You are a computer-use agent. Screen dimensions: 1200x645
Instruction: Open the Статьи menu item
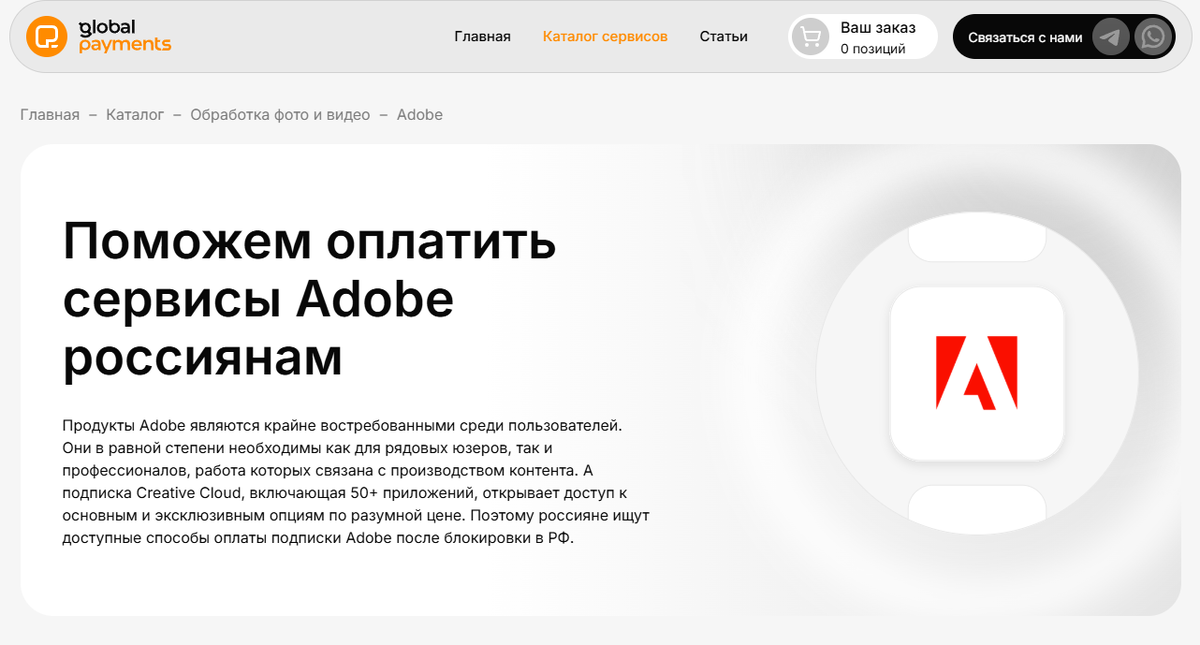[724, 37]
